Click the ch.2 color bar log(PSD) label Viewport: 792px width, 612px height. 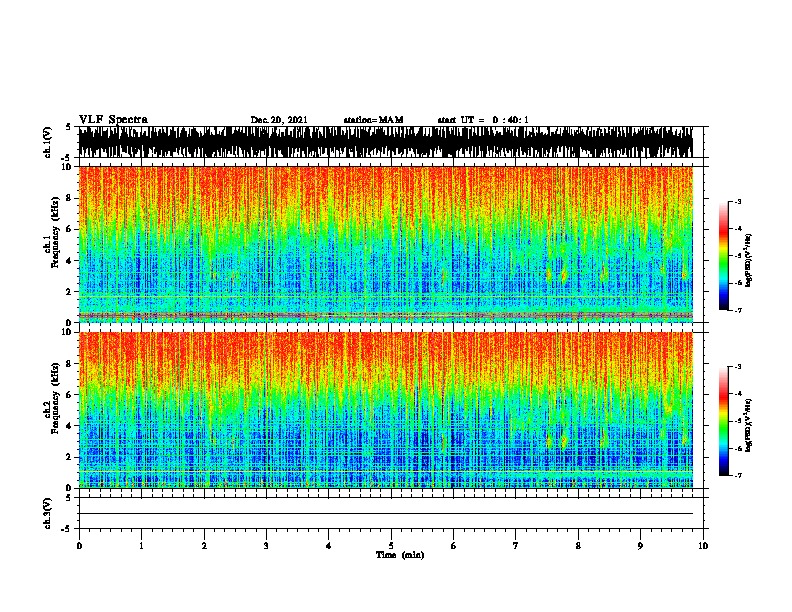pyautogui.click(x=748, y=425)
